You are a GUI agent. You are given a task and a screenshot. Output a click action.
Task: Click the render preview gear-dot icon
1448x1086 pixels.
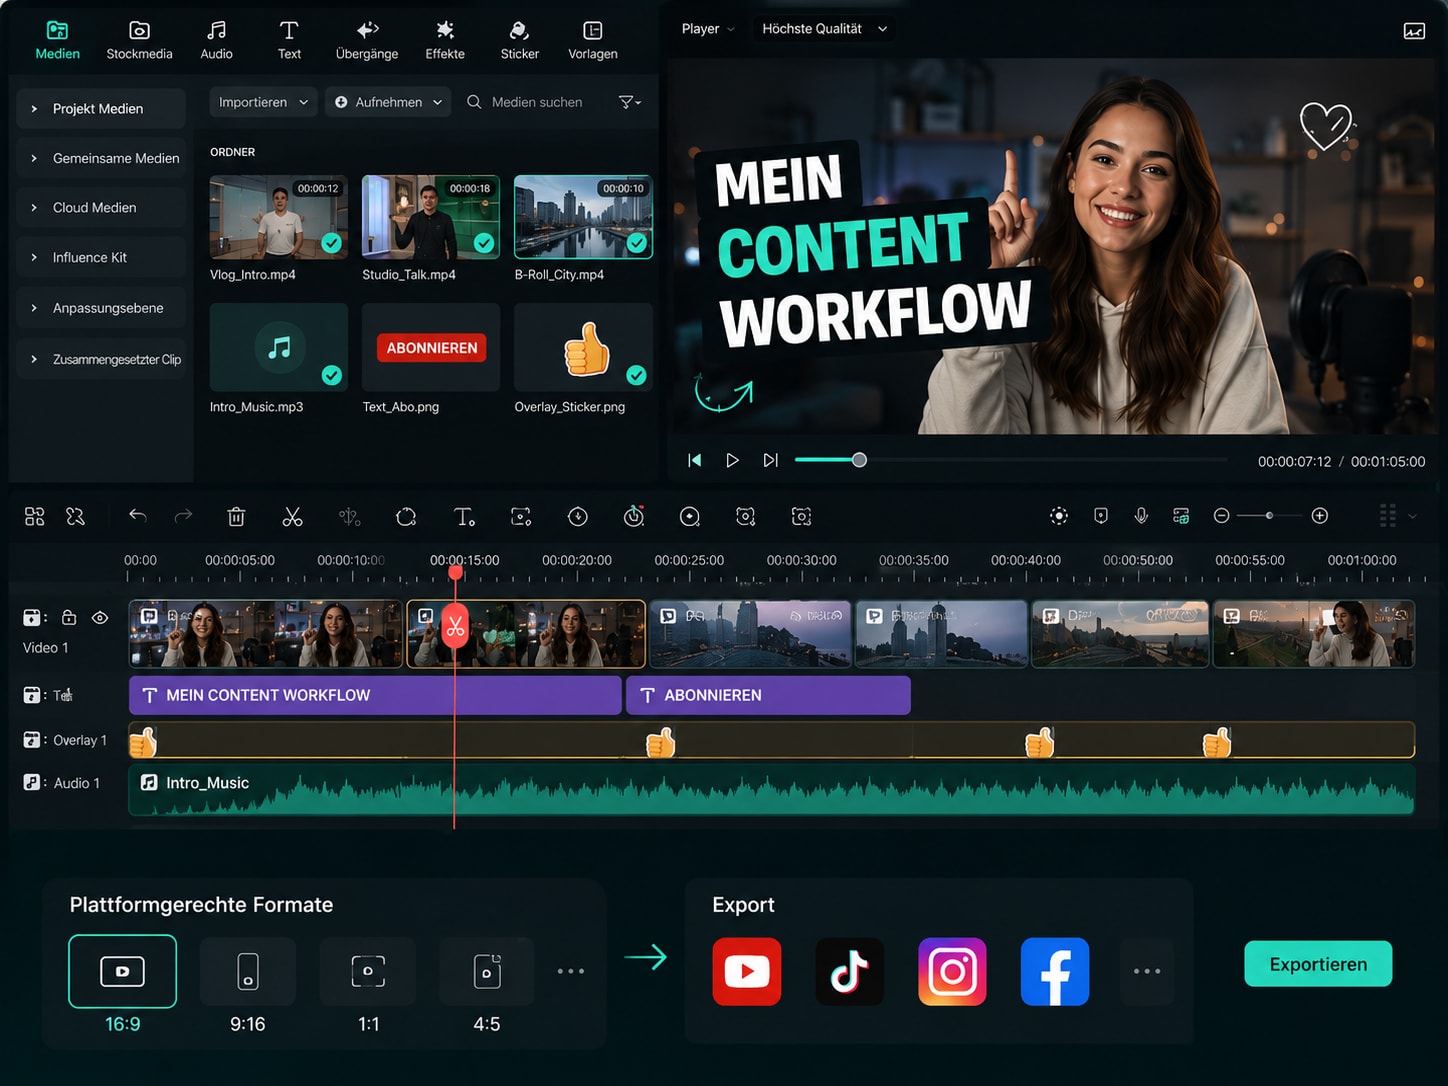click(x=1059, y=515)
